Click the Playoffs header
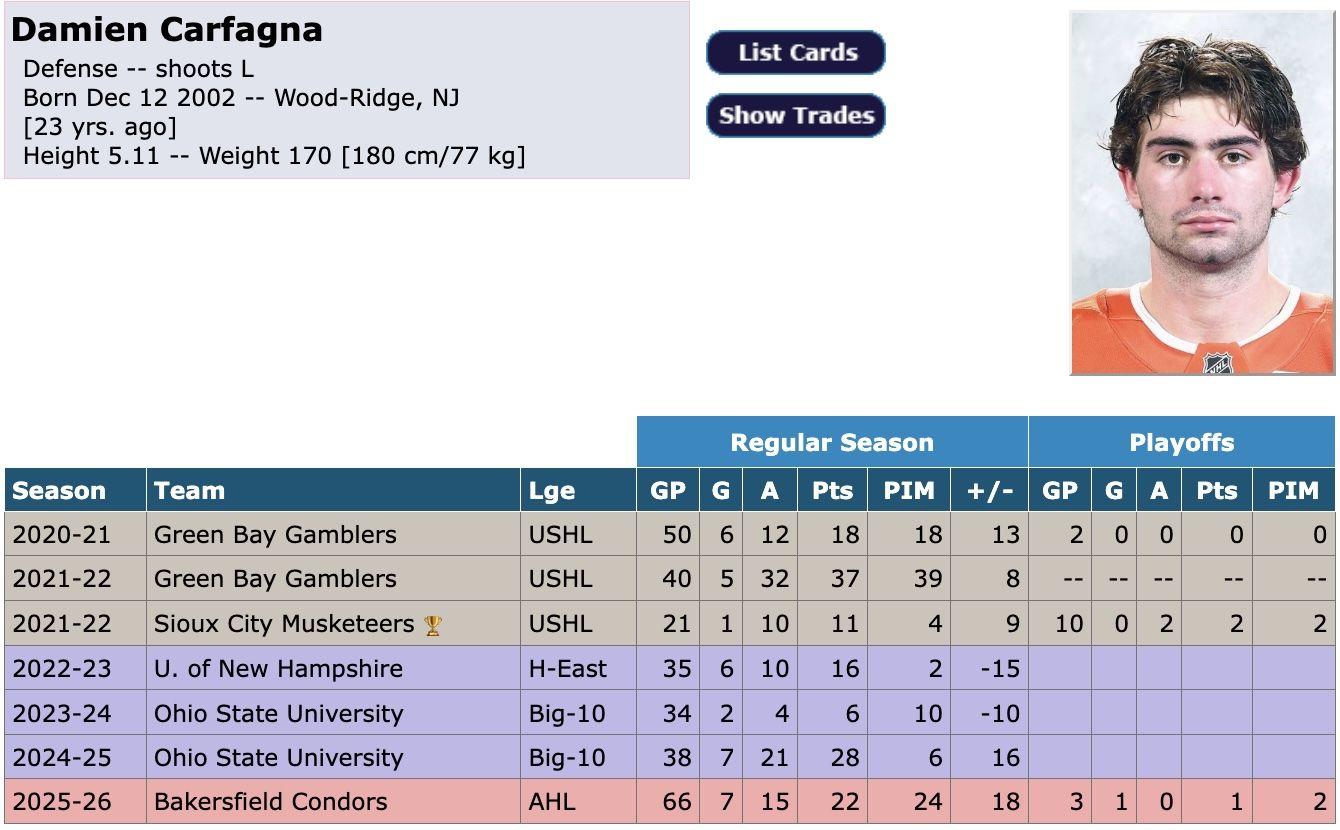 [x=1182, y=442]
